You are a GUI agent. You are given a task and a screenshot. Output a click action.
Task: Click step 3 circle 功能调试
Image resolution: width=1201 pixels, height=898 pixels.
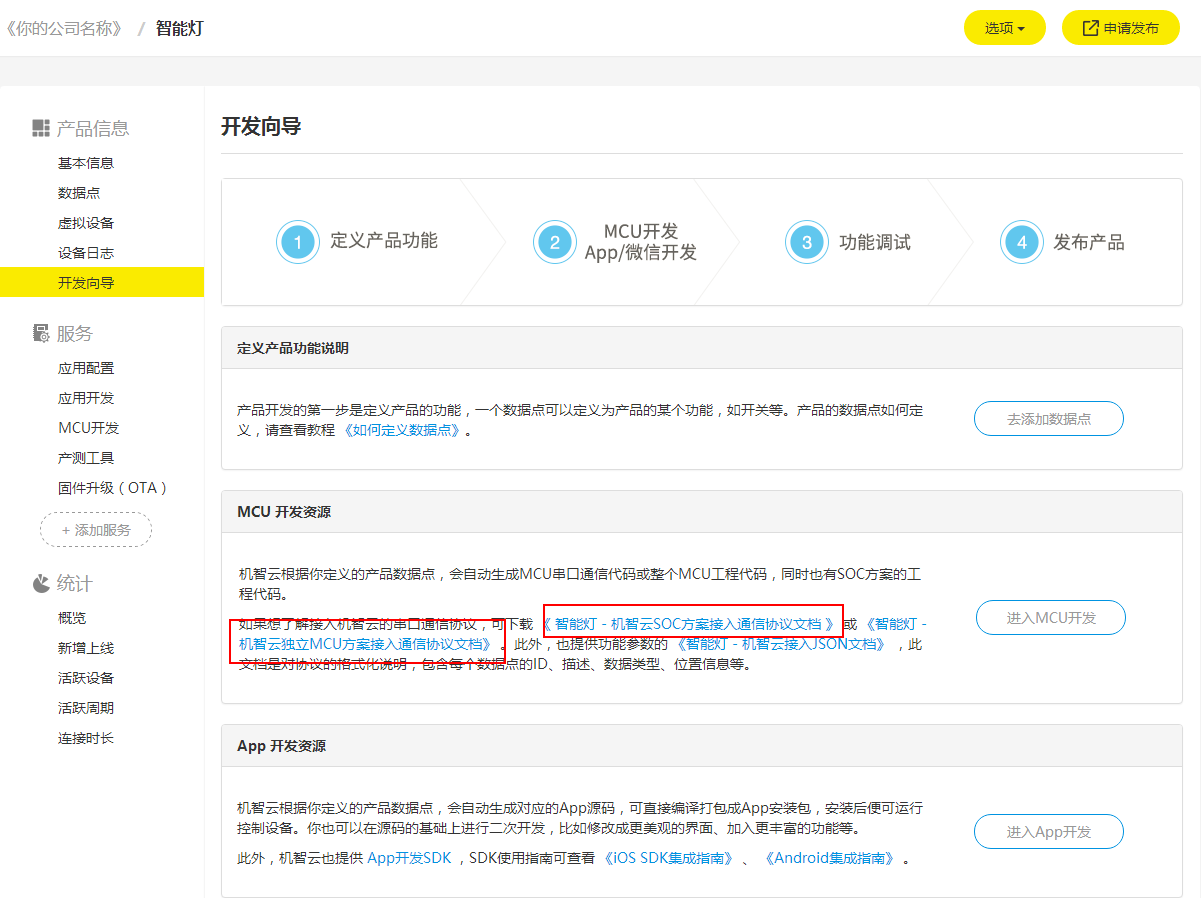(806, 242)
